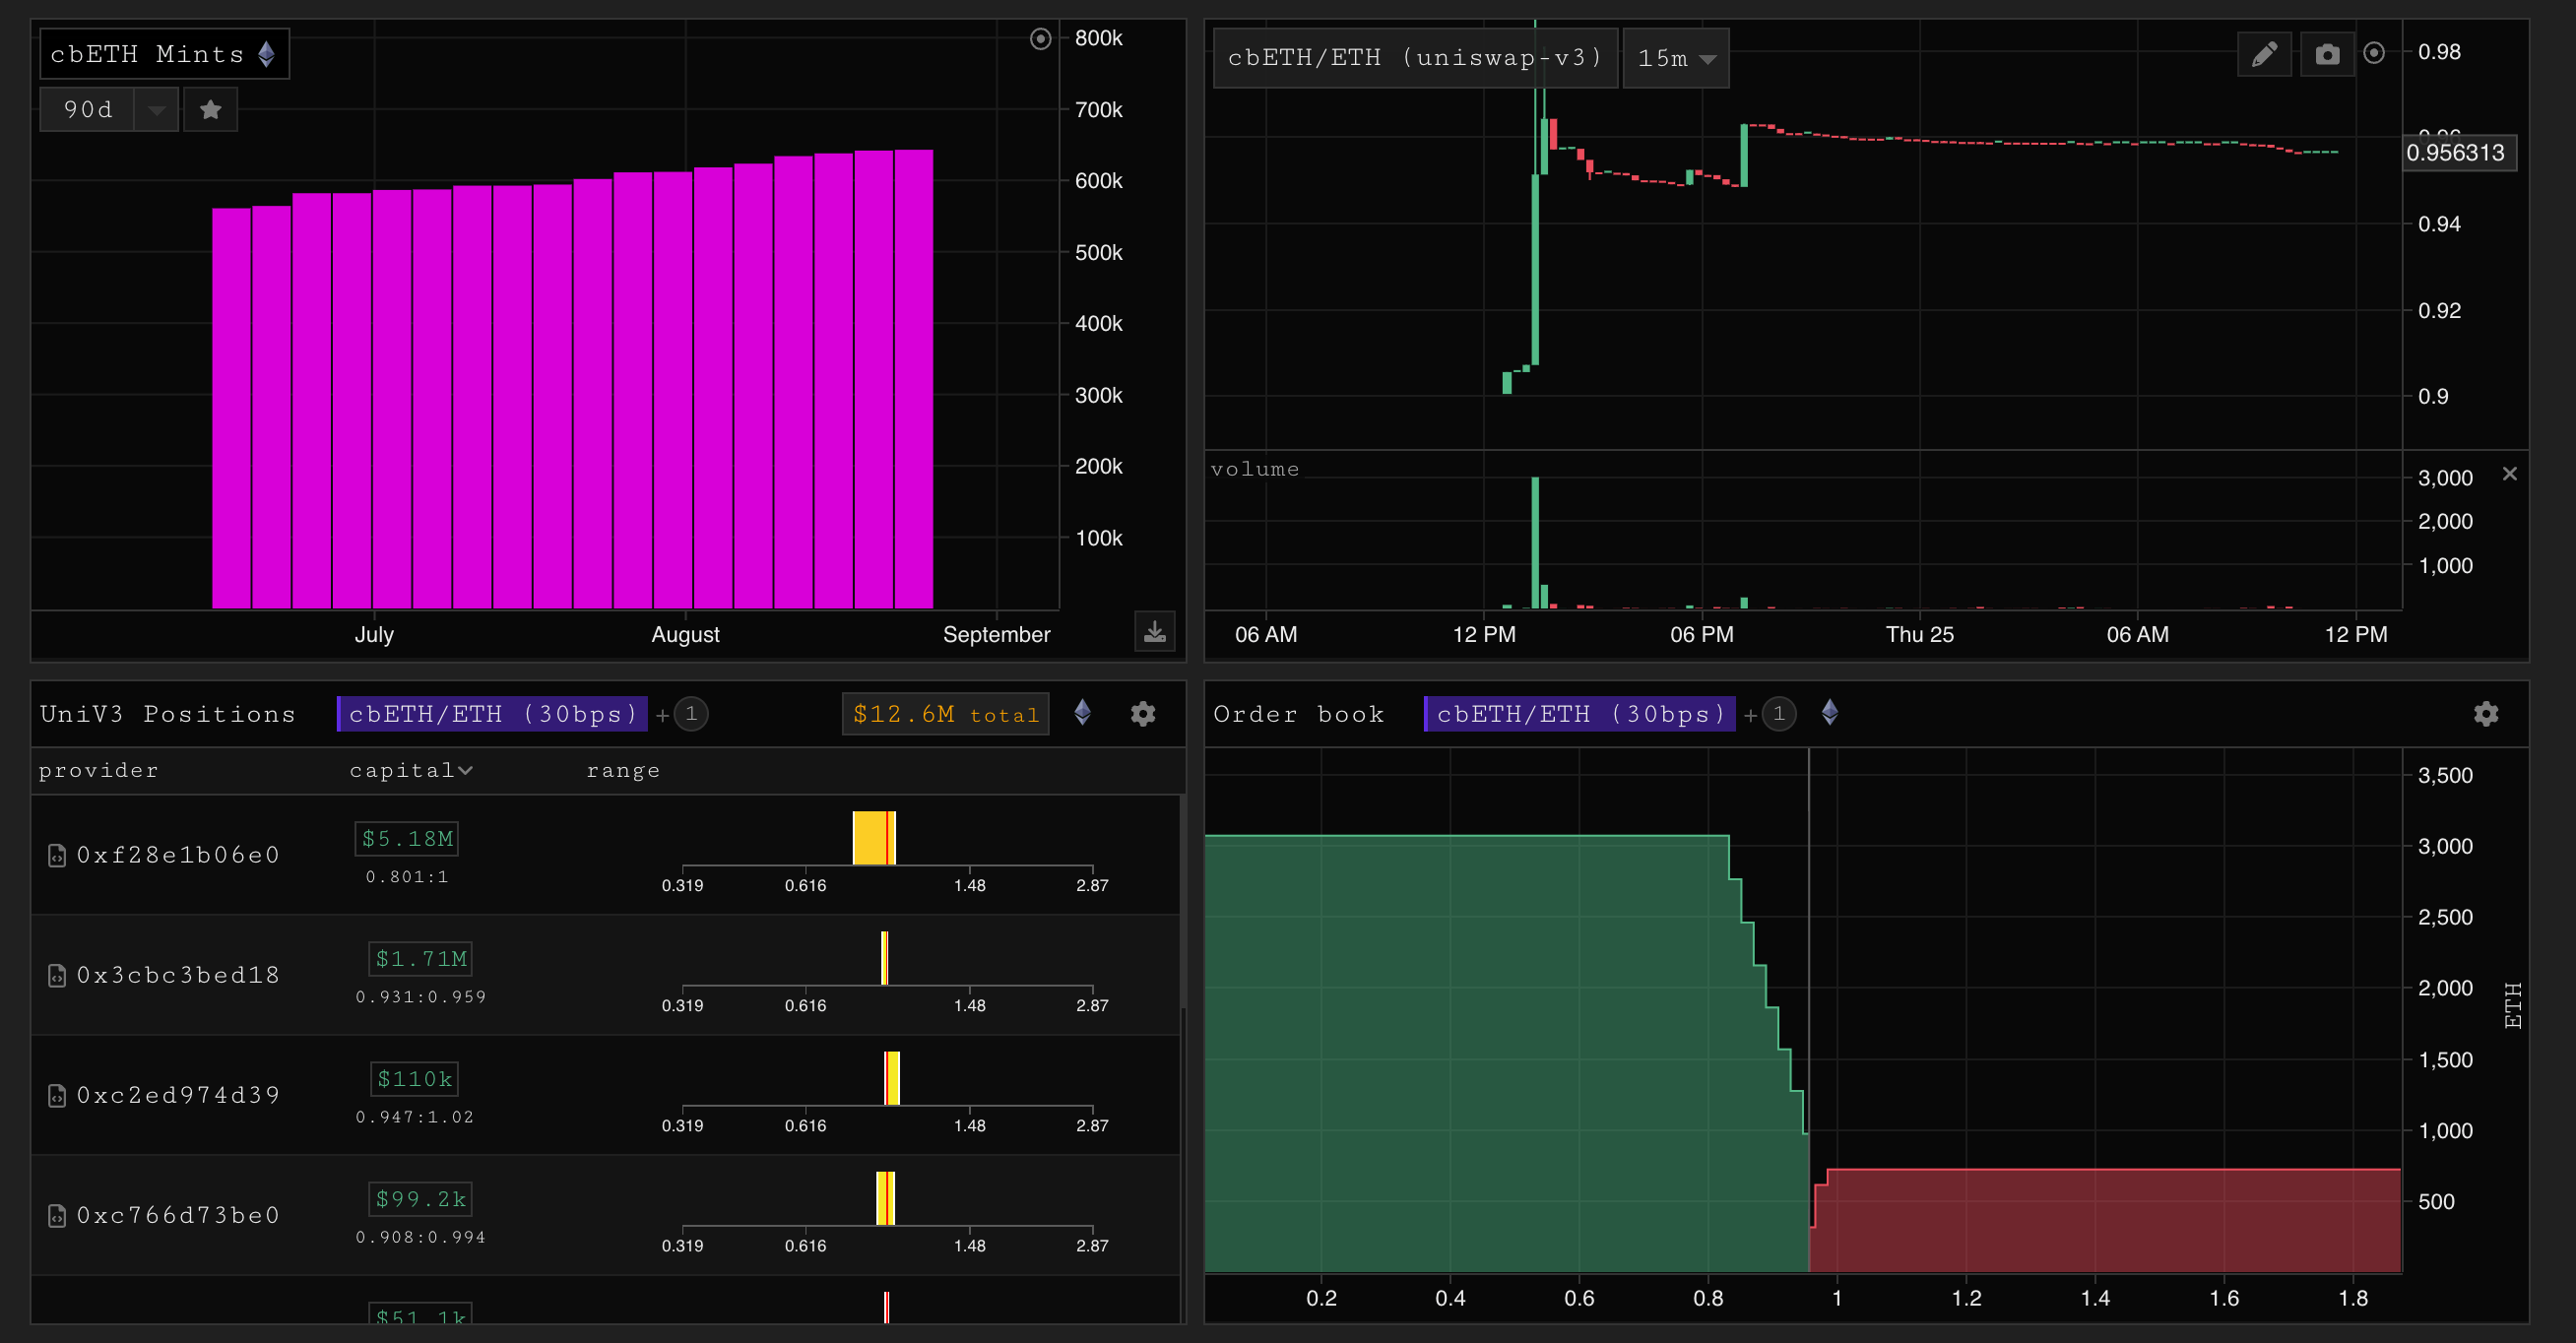This screenshot has height=1343, width=2576.
Task: Toggle Ethereum icon in UniV3 Positions header
Action: [1082, 712]
